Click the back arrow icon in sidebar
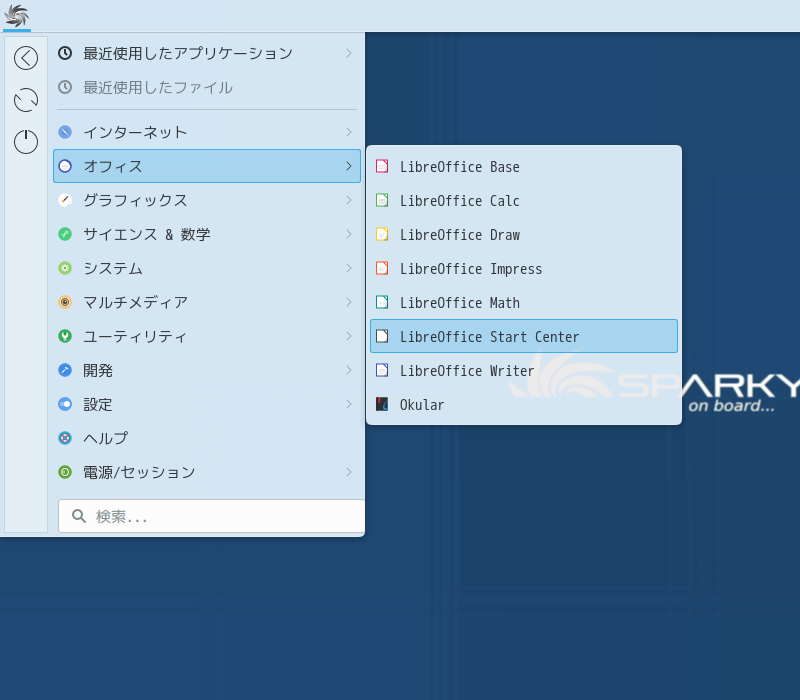800x700 pixels. coord(26,58)
